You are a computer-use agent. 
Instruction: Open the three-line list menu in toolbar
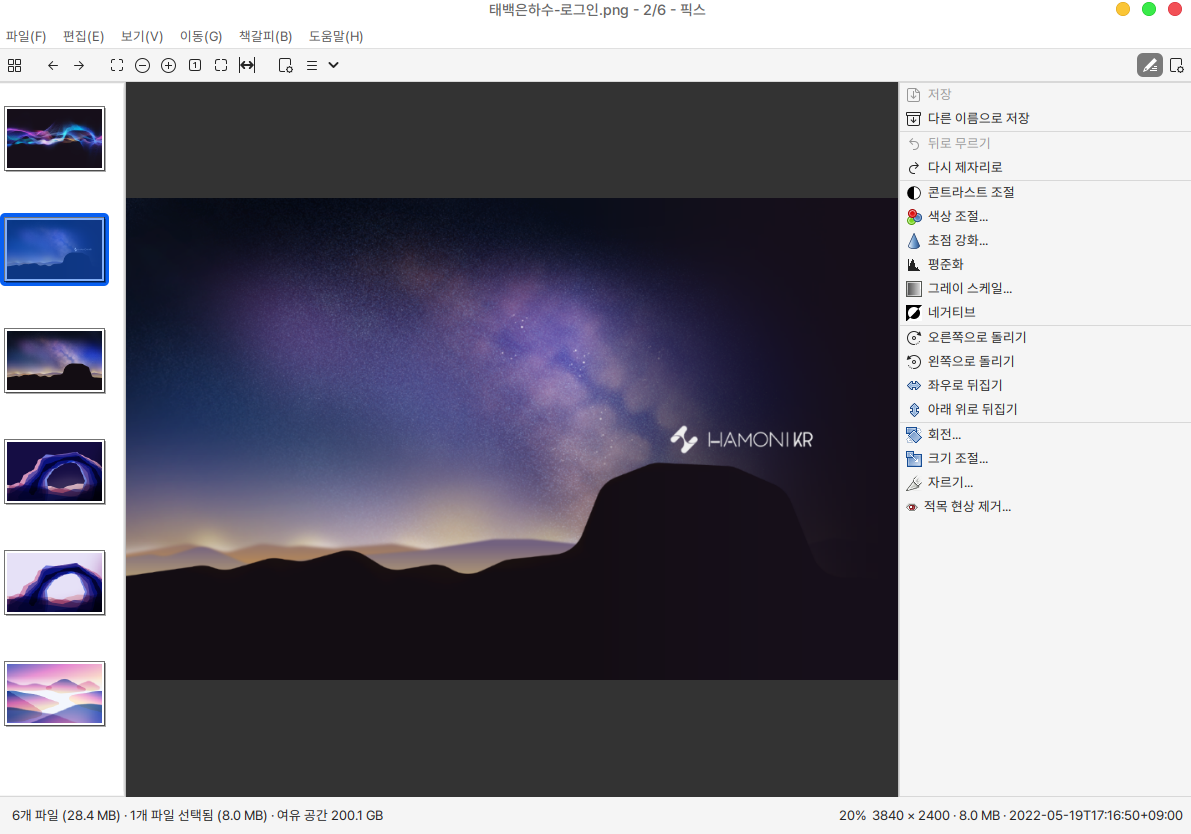[311, 66]
